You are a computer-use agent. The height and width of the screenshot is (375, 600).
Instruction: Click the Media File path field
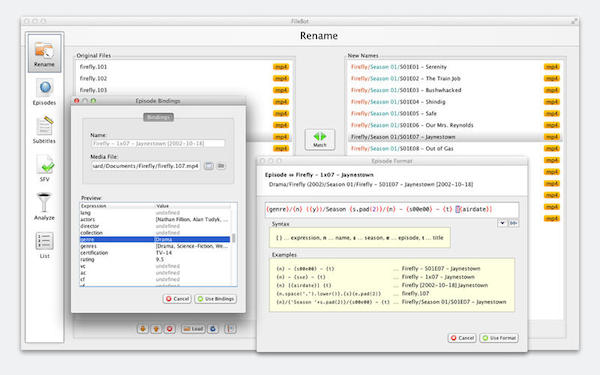145,166
